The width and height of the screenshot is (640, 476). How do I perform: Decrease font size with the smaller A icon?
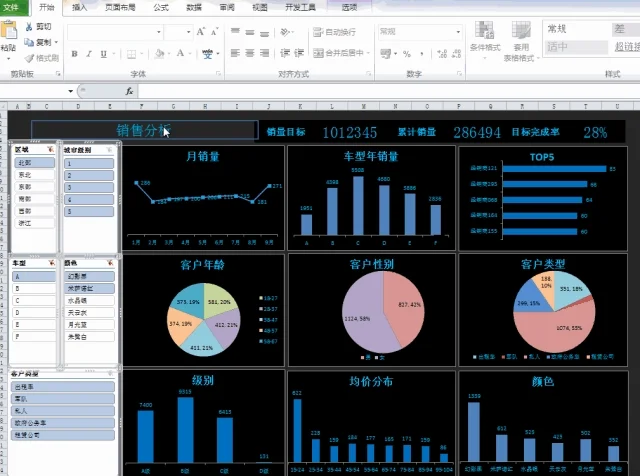[214, 31]
